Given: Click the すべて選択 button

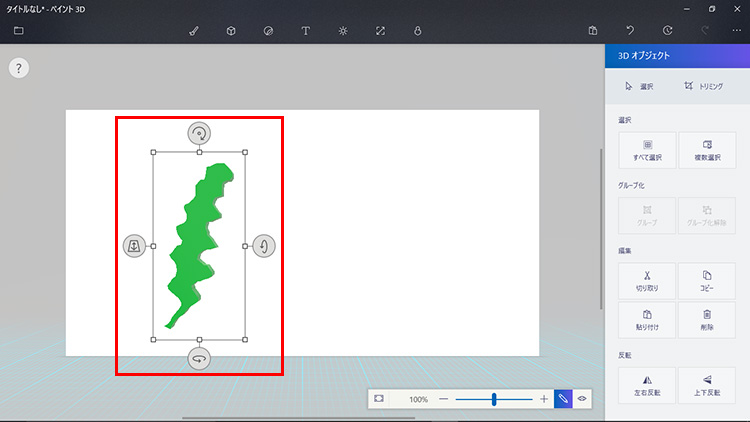Looking at the screenshot, I should 648,150.
